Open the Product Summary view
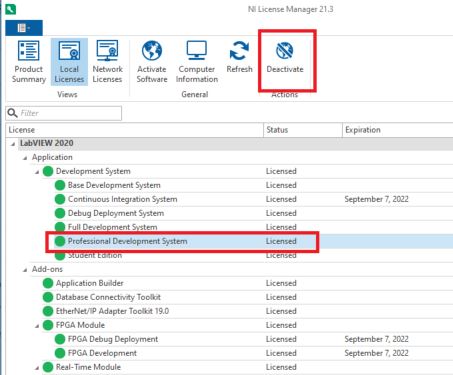The height and width of the screenshot is (375, 453). [29, 62]
